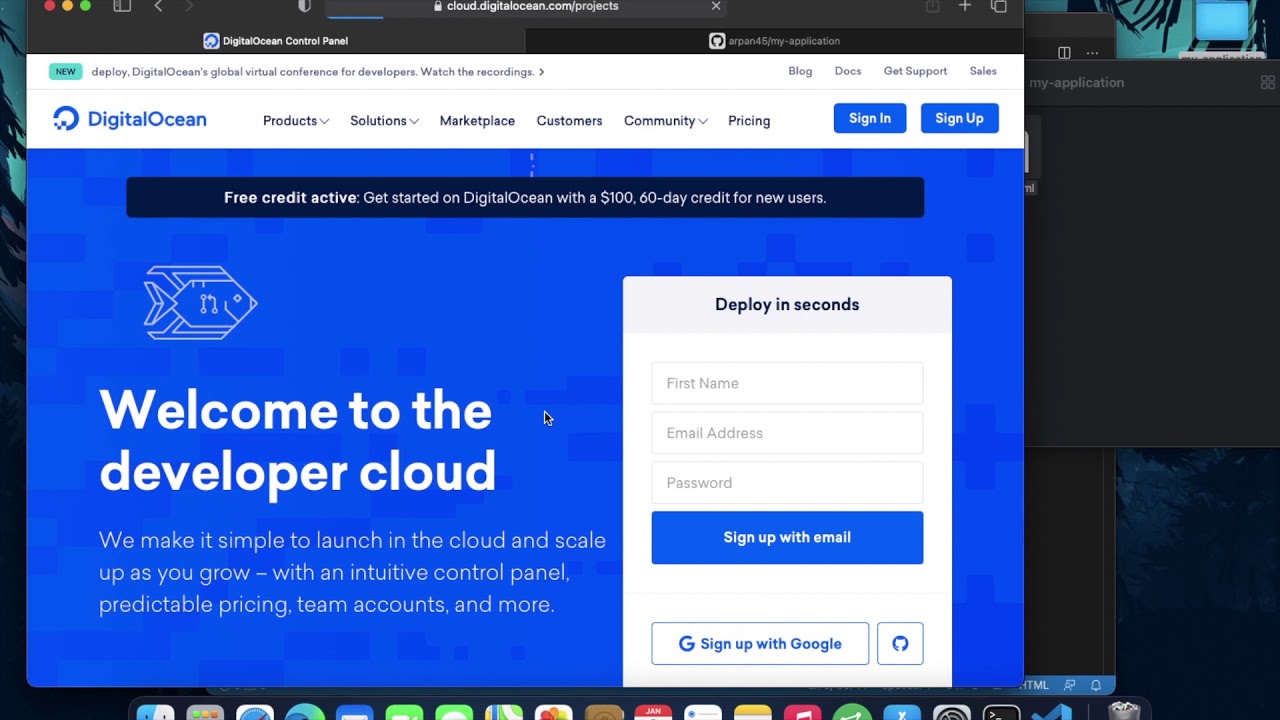Switch to arpan45/my-application tab
Screen dimensions: 1280x720
pyautogui.click(x=775, y=41)
